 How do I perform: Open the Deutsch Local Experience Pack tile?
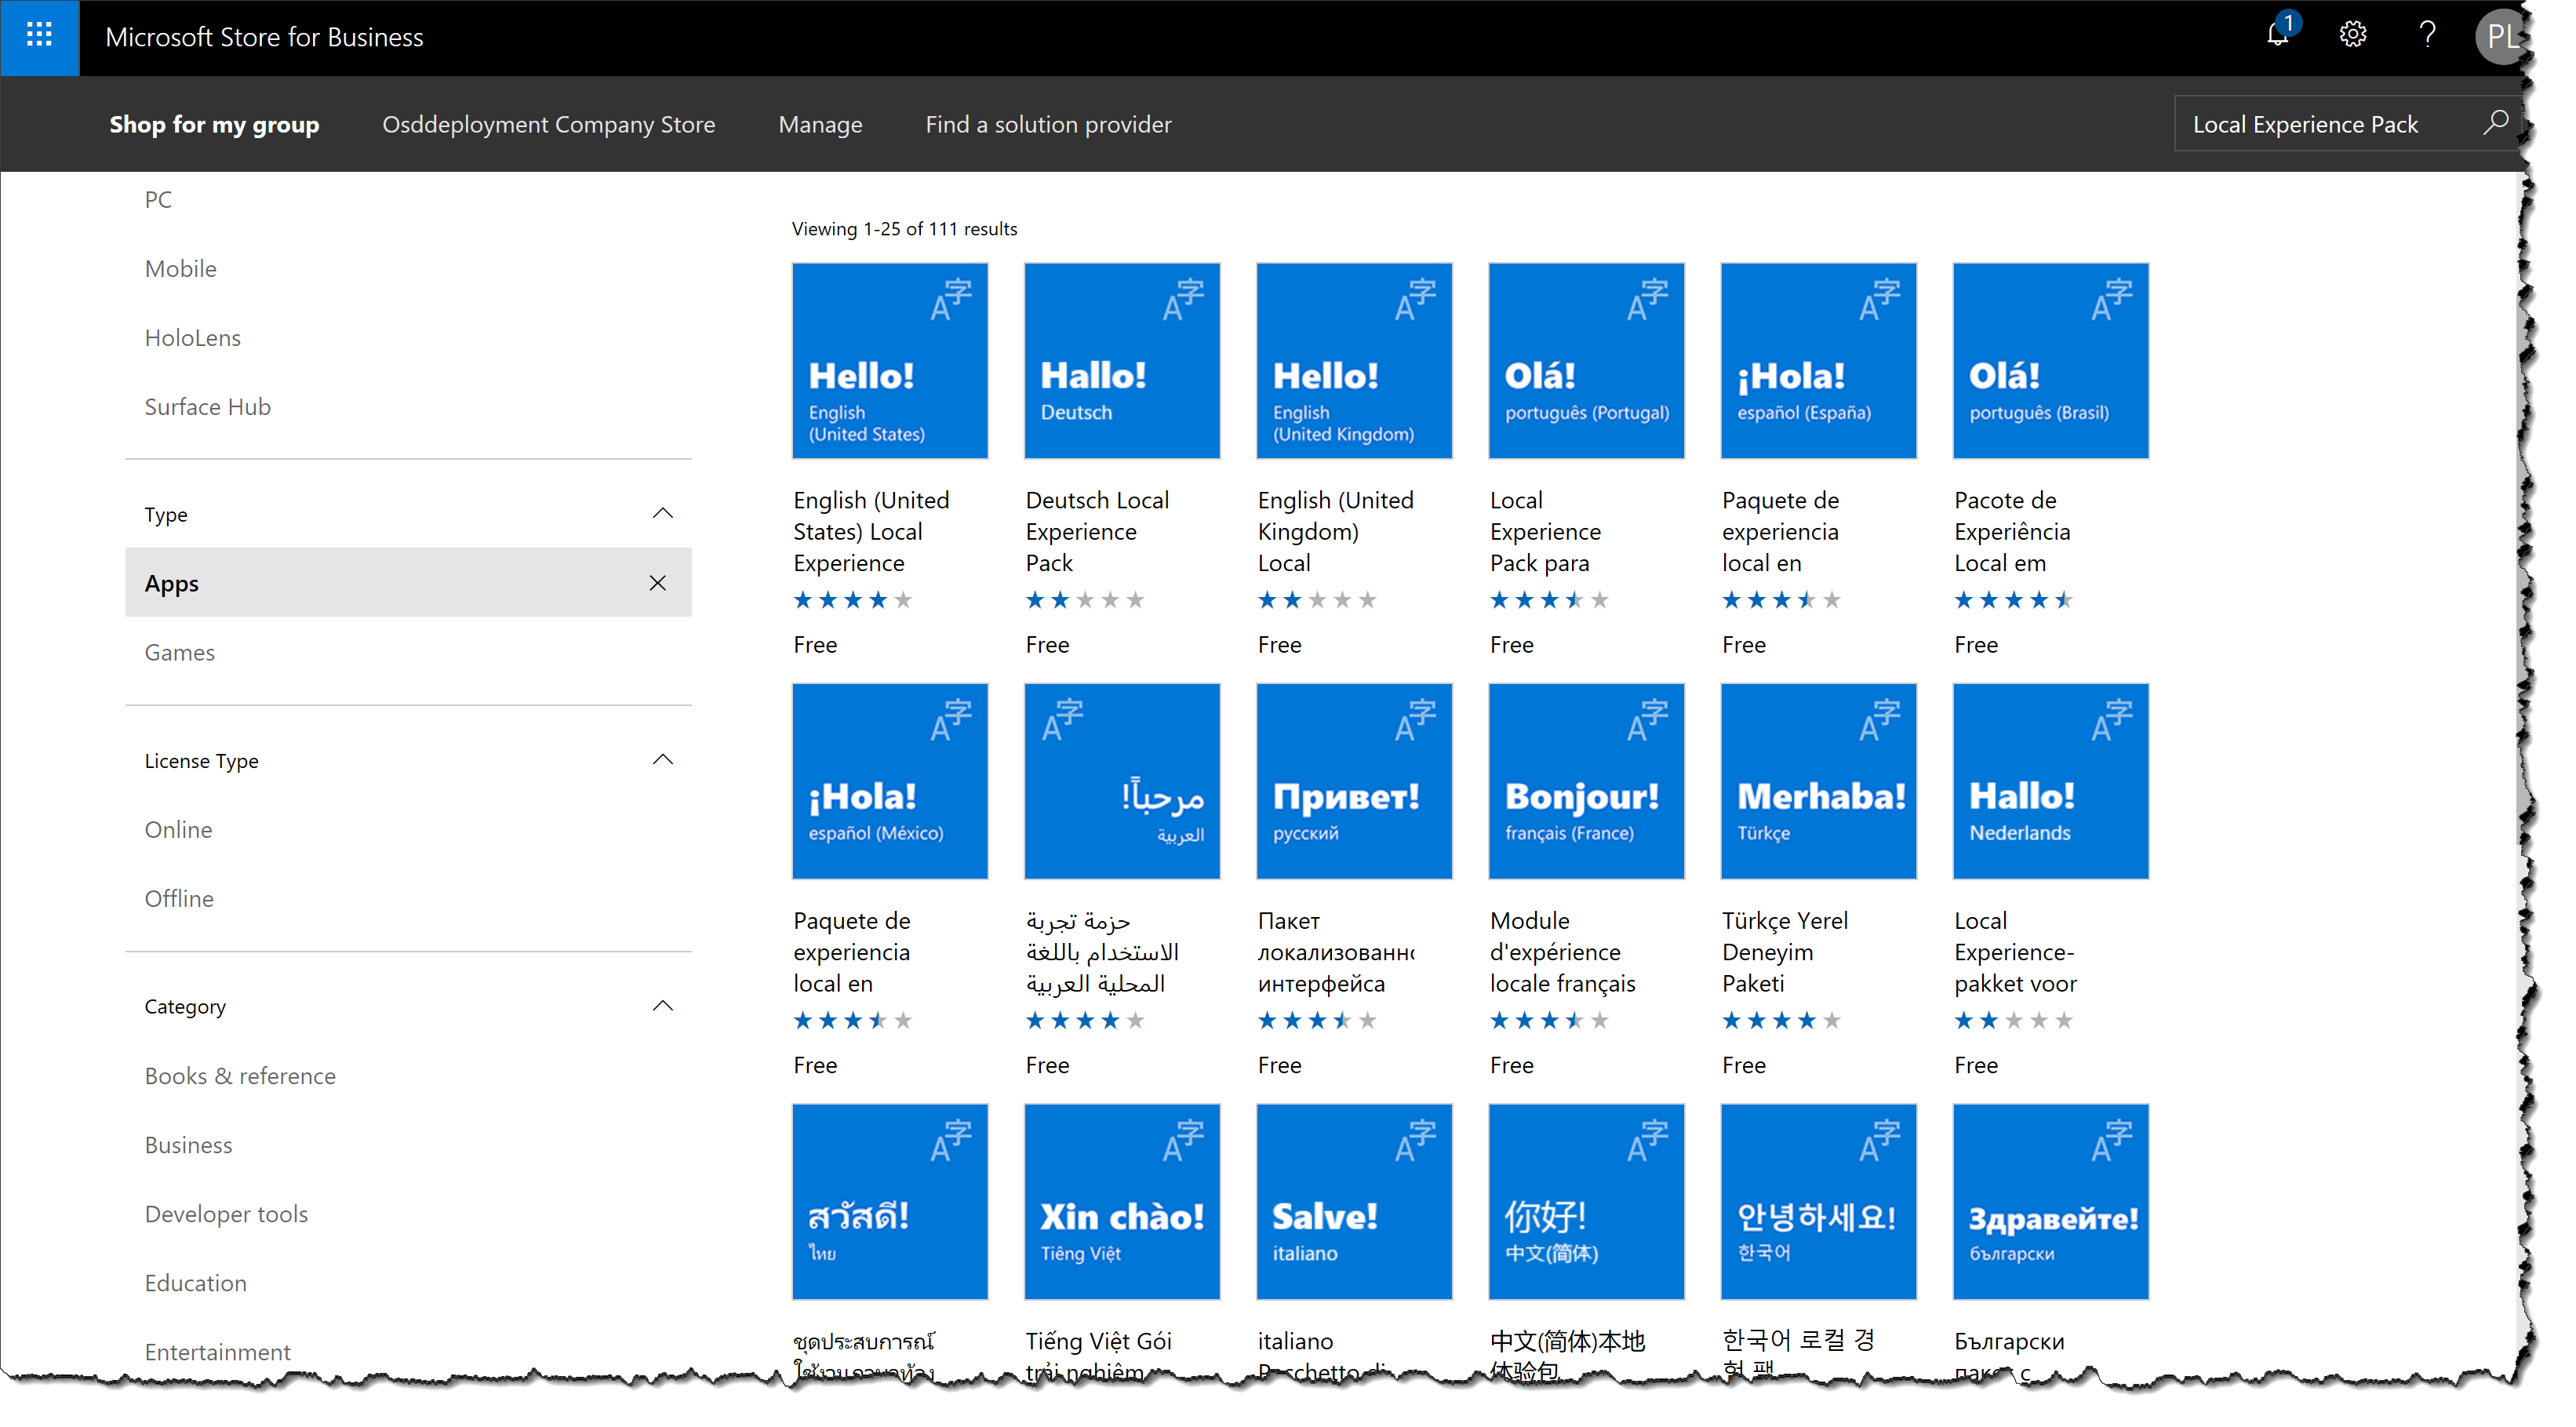[x=1122, y=360]
